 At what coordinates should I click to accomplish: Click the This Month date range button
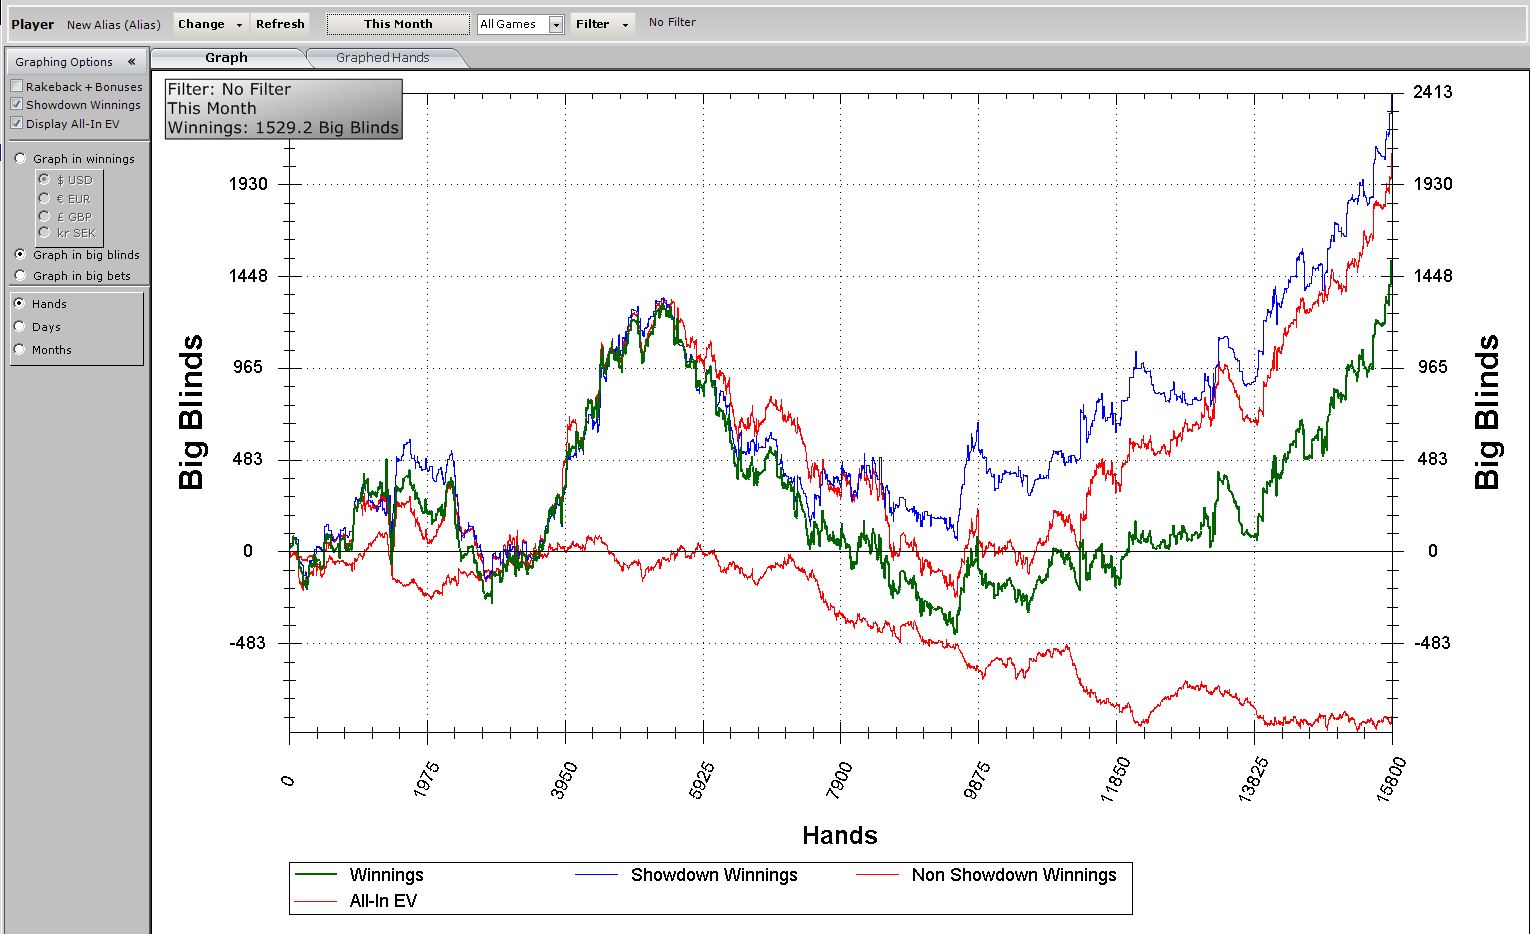(x=398, y=24)
